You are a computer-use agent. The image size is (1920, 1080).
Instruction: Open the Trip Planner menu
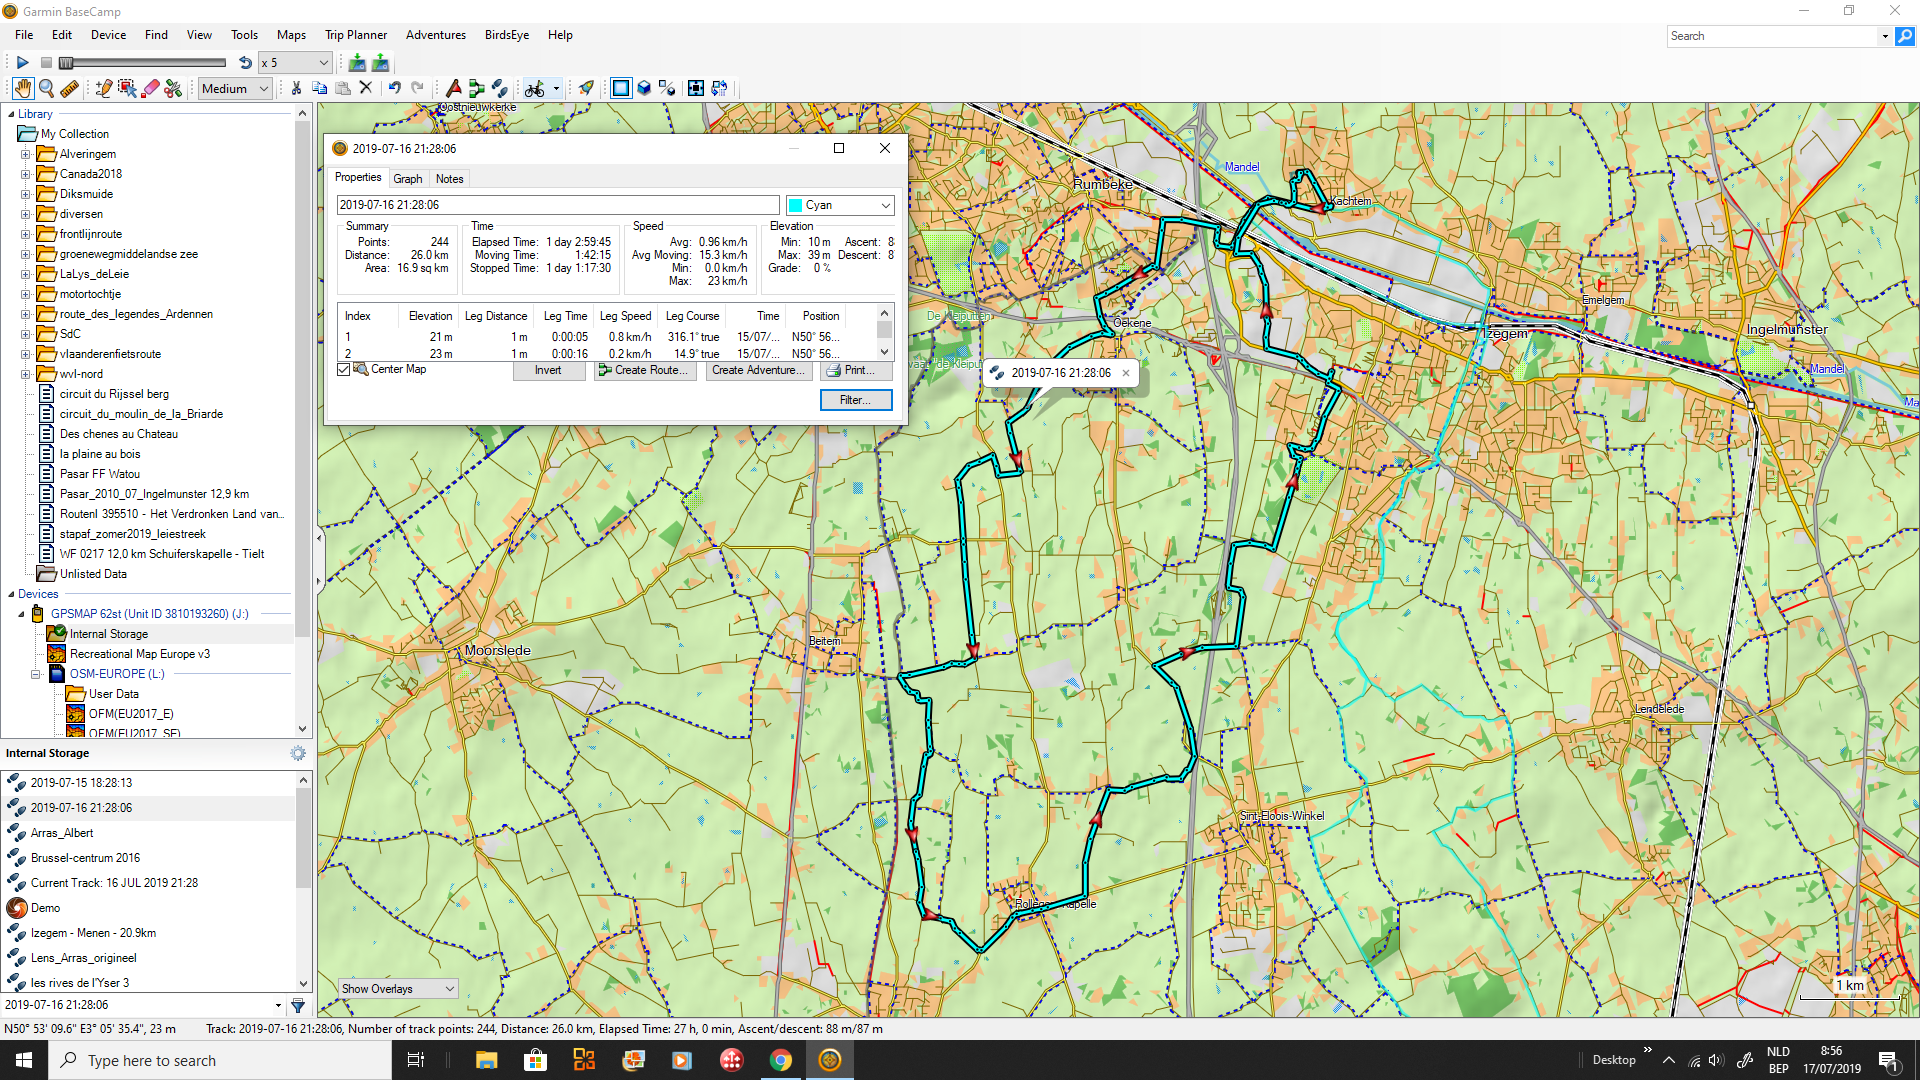click(x=356, y=35)
